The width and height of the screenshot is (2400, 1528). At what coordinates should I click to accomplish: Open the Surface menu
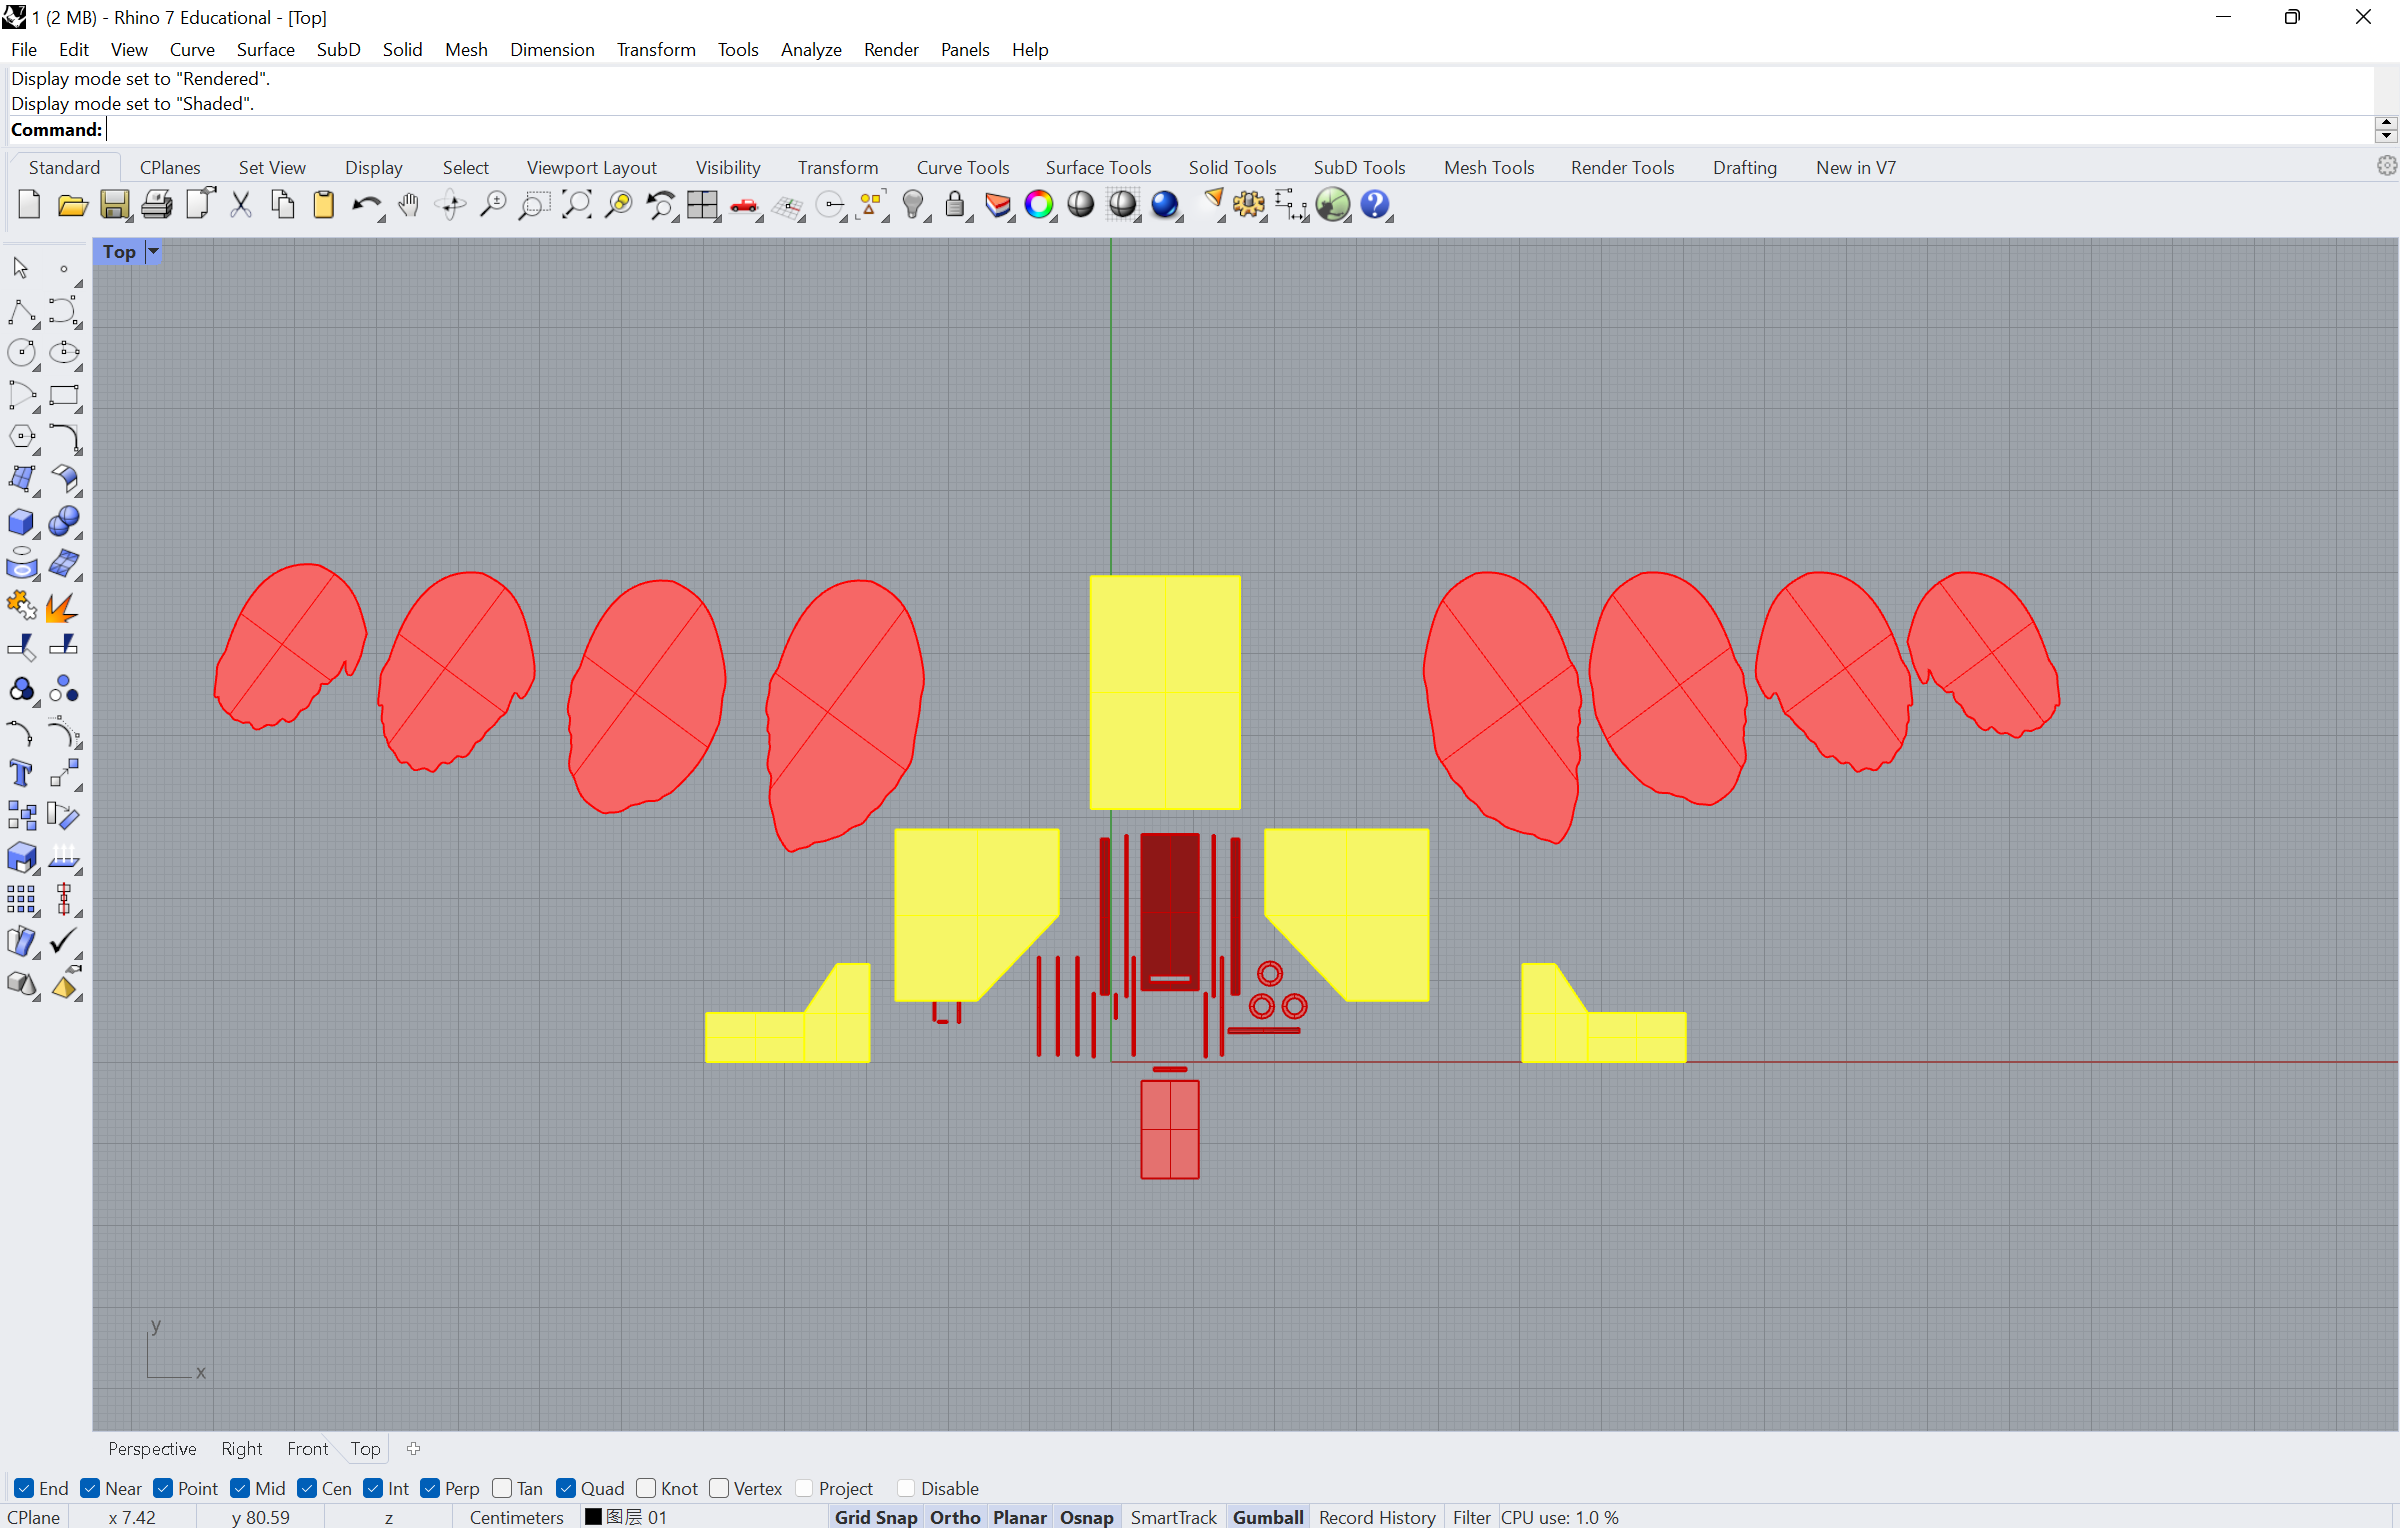265,49
